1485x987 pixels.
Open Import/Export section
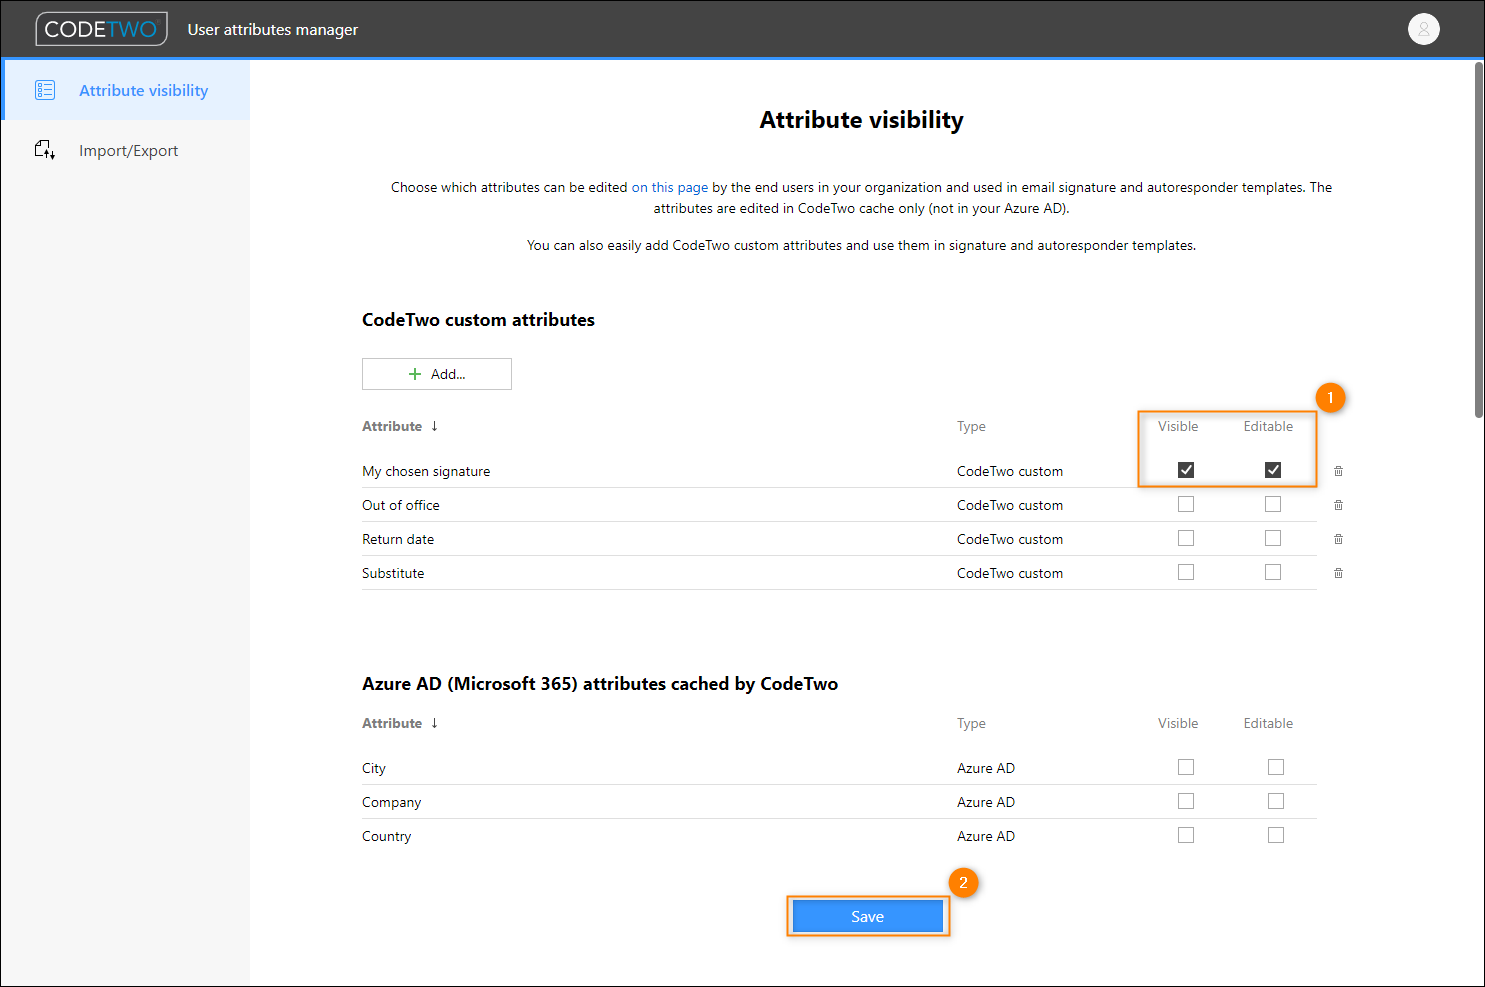click(126, 150)
